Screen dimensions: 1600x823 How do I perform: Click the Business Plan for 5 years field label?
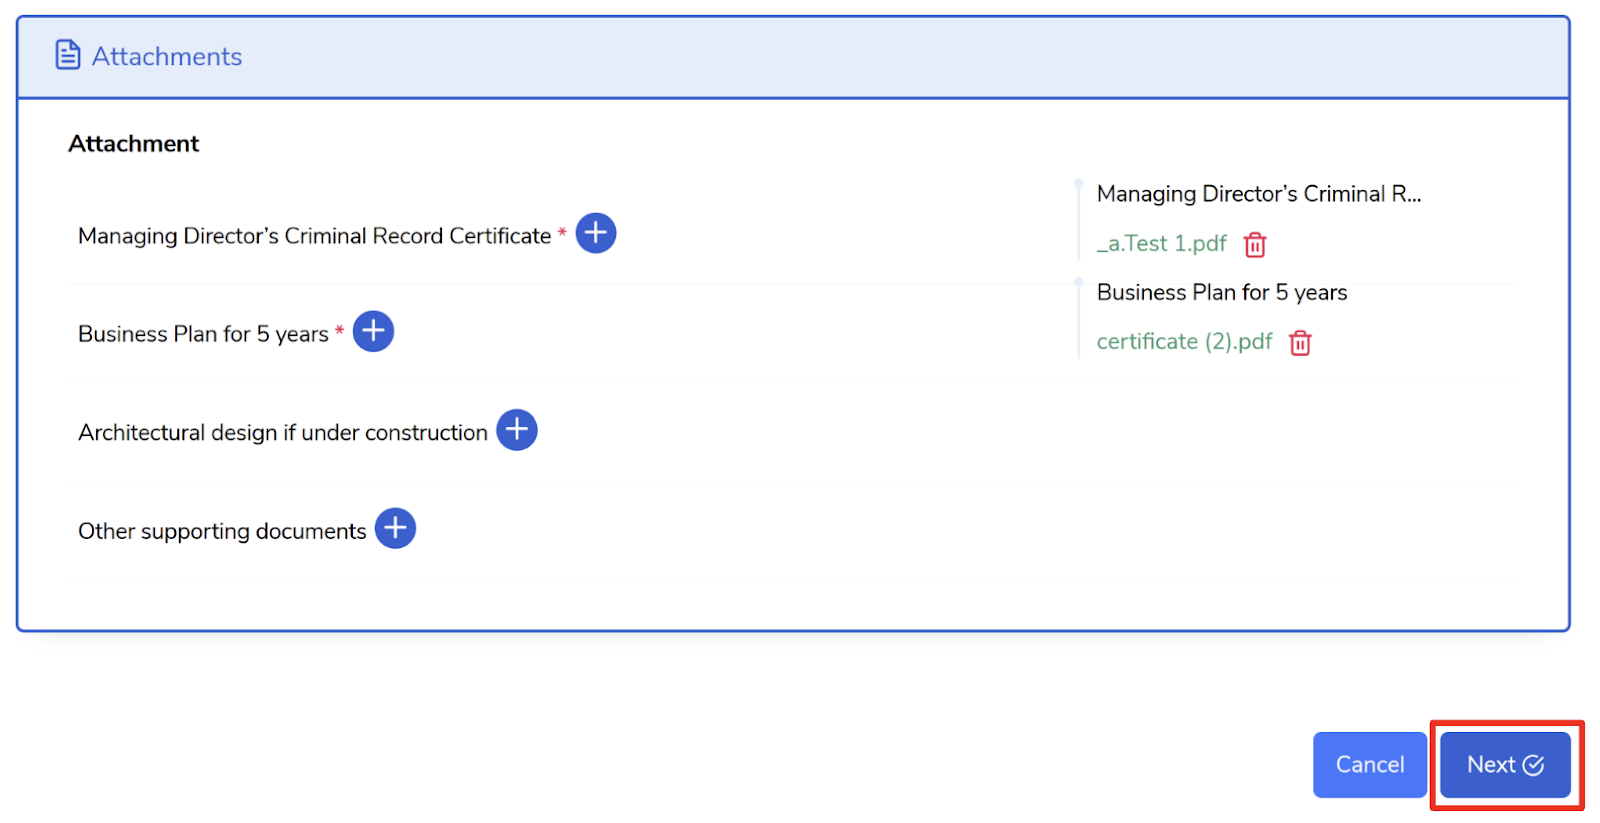(203, 334)
